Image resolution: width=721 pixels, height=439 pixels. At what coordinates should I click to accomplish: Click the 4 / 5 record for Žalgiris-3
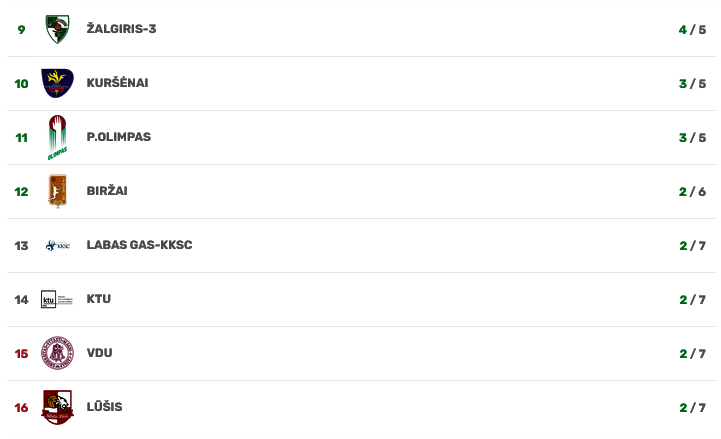(x=692, y=30)
